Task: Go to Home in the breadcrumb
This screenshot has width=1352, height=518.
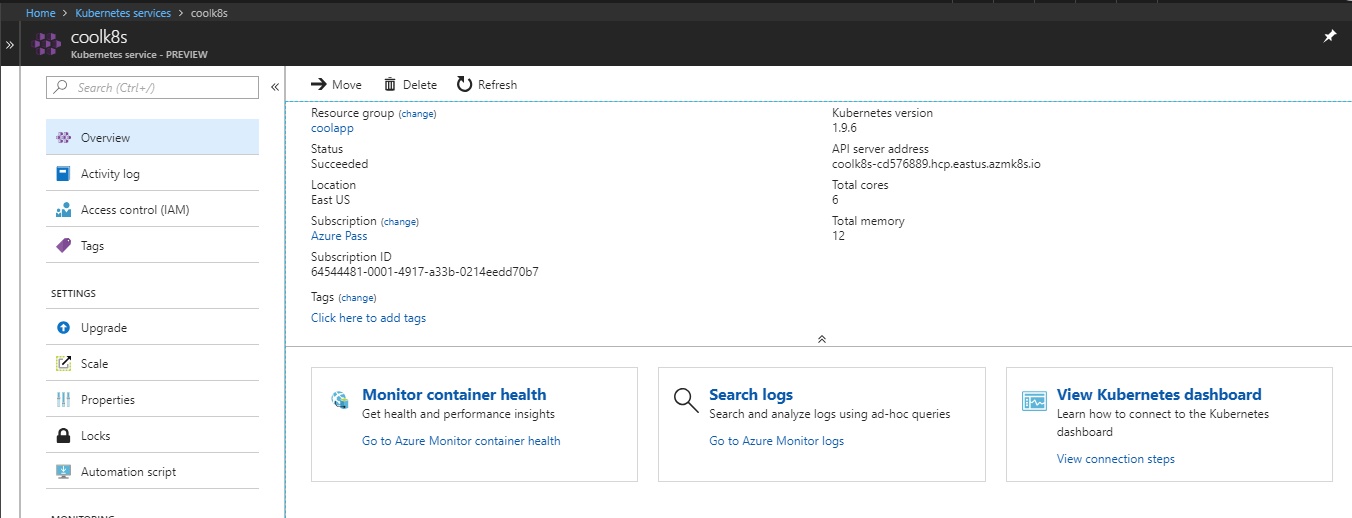Action: click(41, 13)
